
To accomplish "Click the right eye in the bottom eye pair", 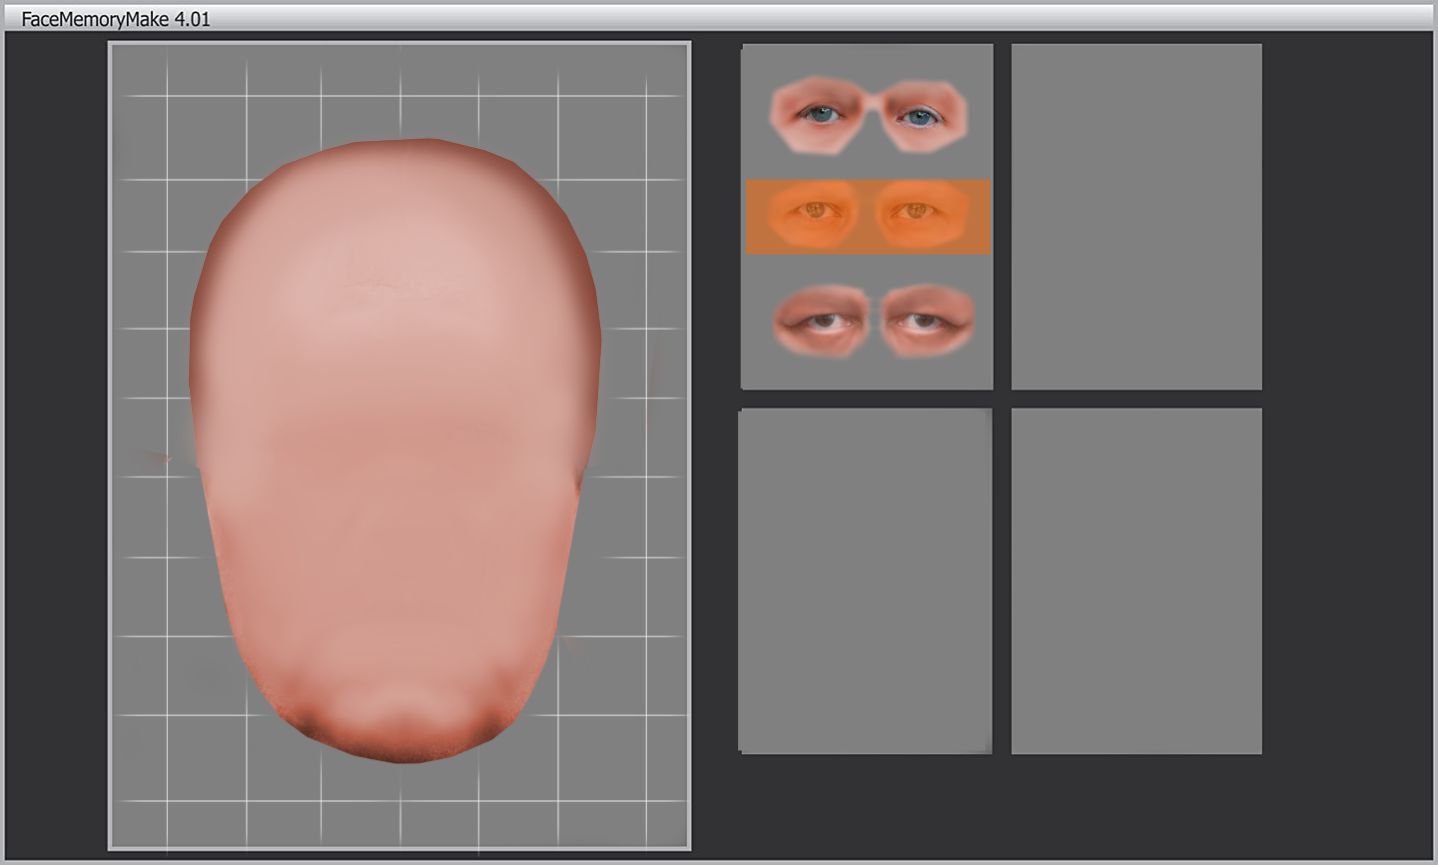I will 922,322.
